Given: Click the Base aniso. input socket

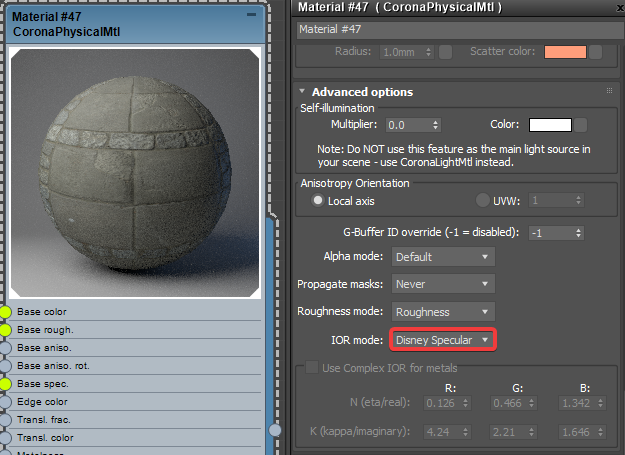Looking at the screenshot, I should pos(5,348).
